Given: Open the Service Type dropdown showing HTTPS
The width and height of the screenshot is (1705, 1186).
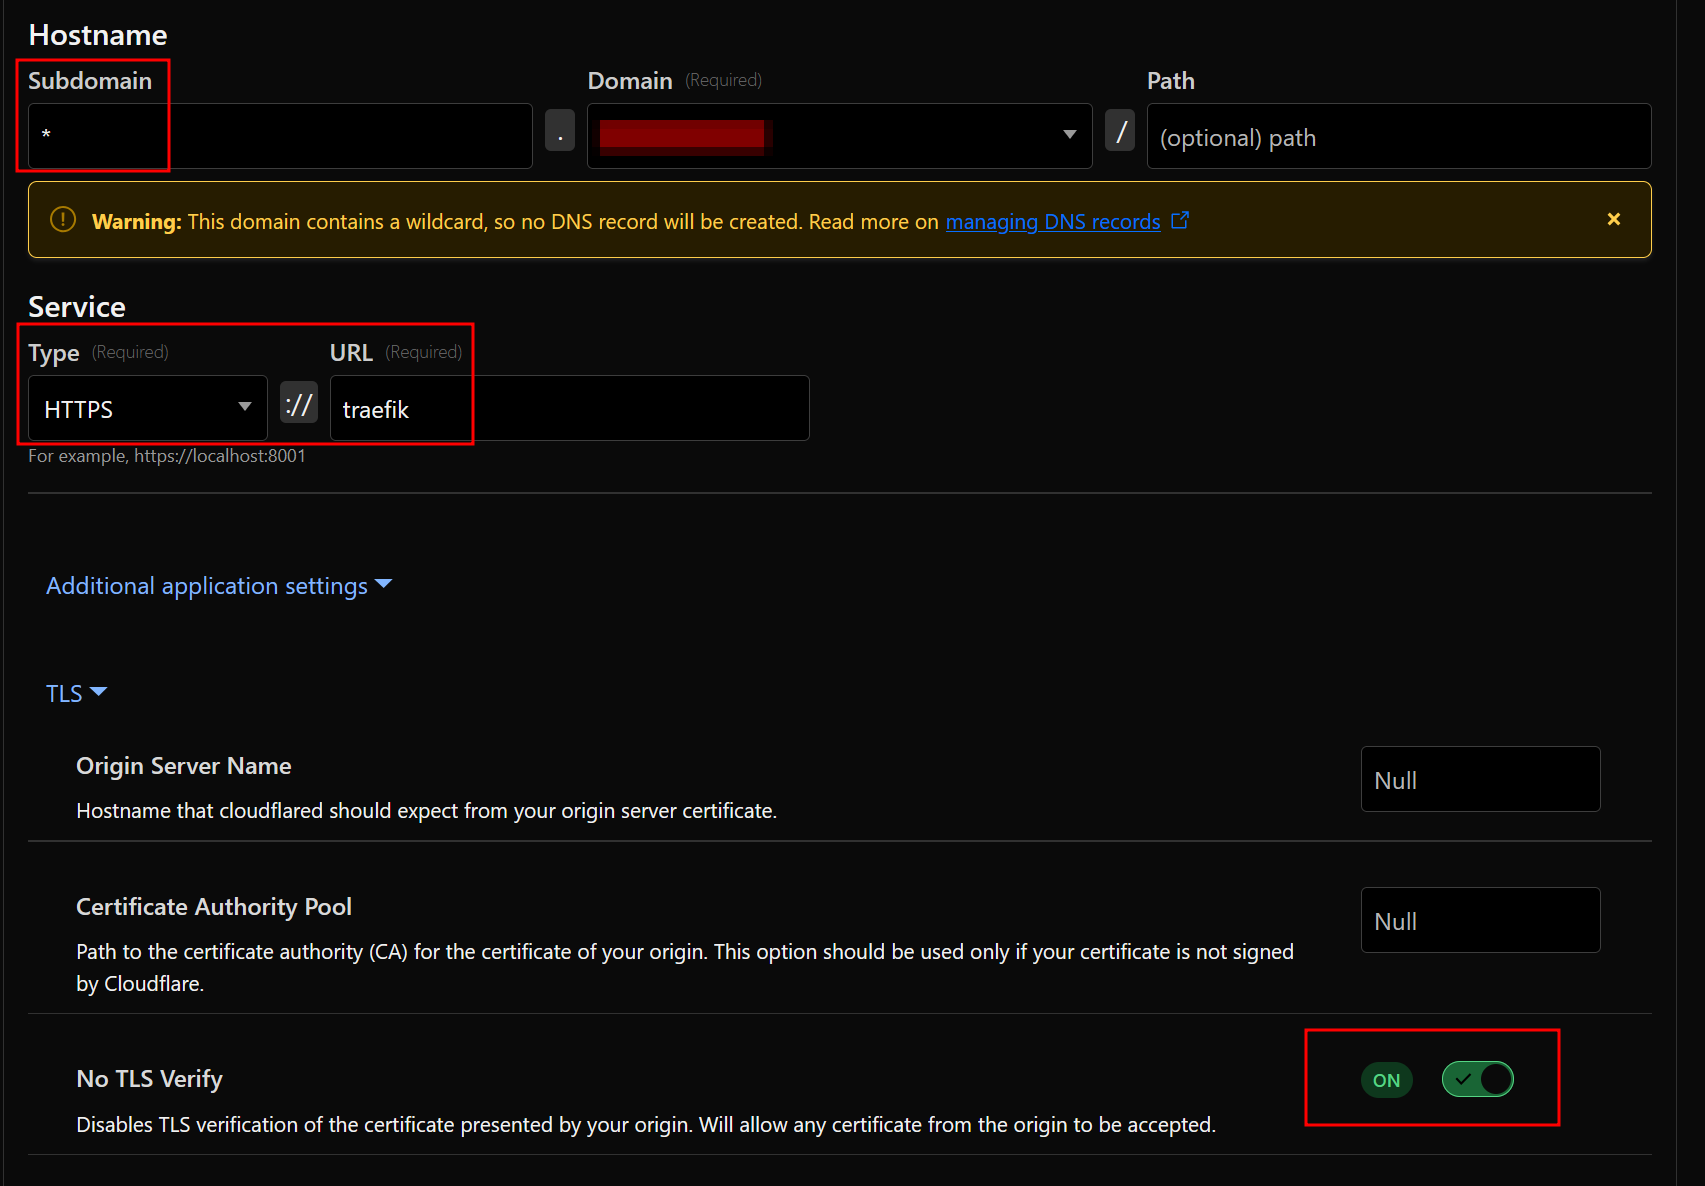Looking at the screenshot, I should tap(146, 408).
